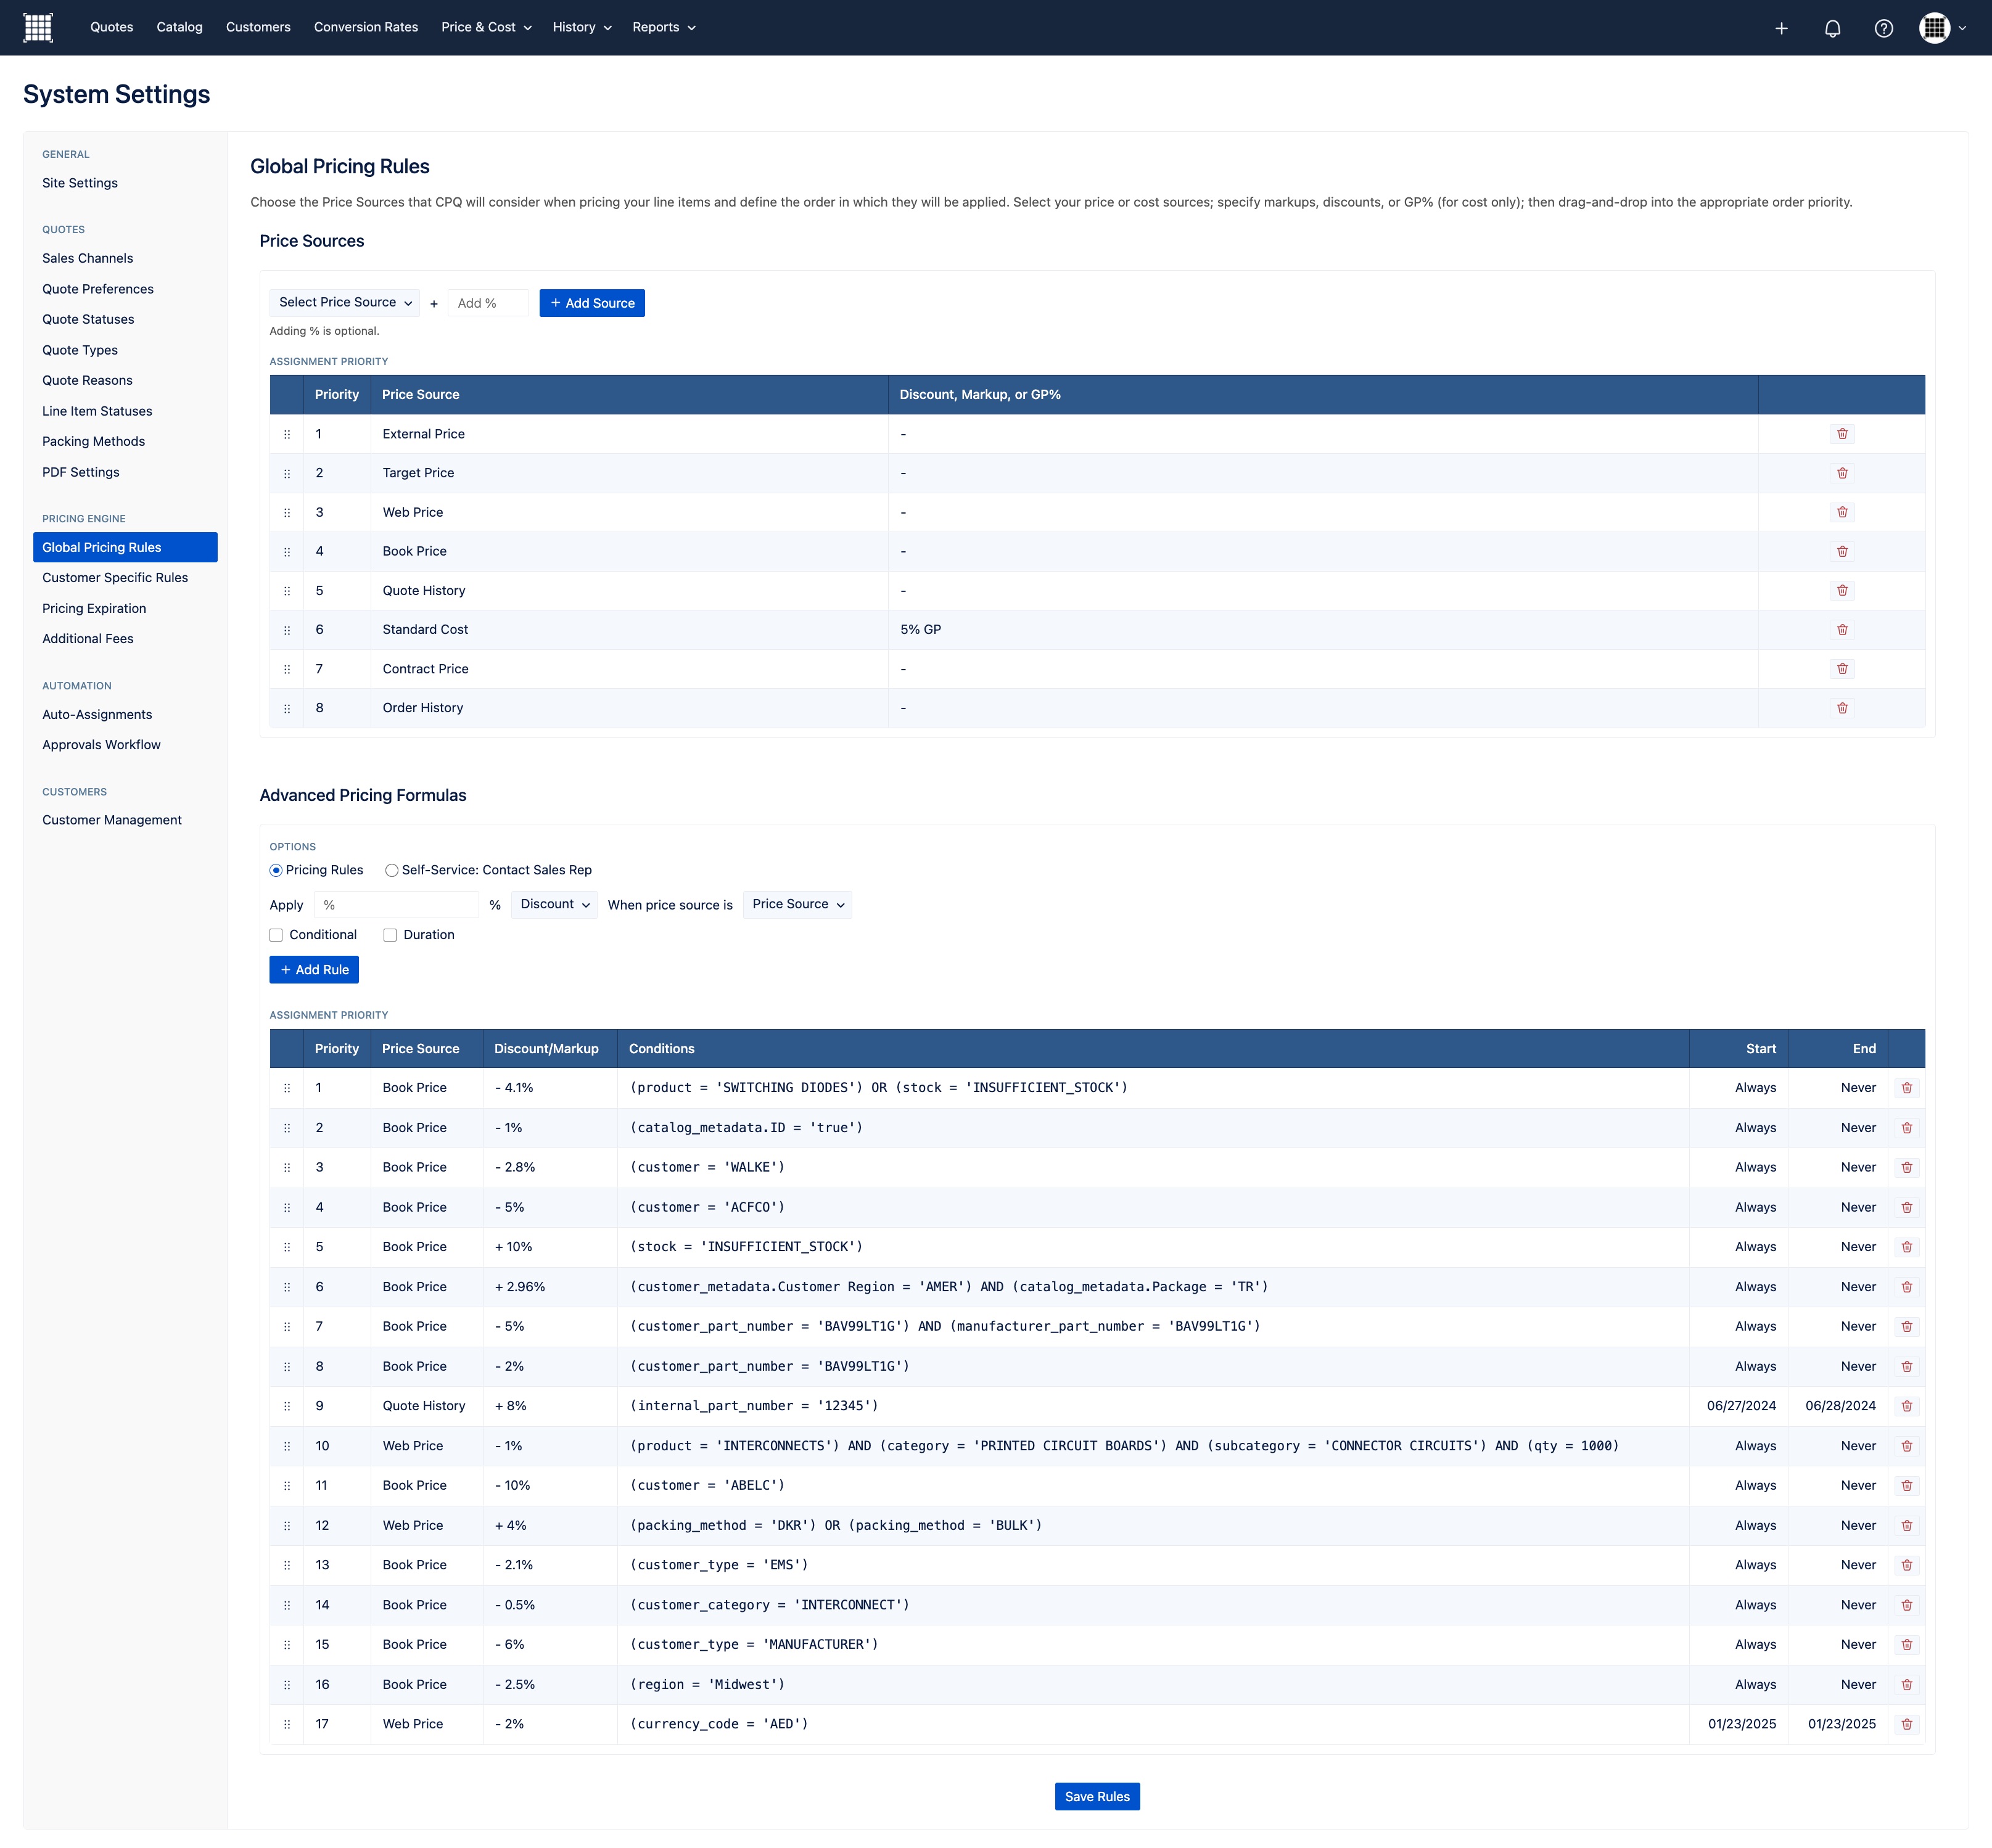Image resolution: width=1992 pixels, height=1848 pixels.
Task: Open Sales Channels settings
Action: pos(87,258)
